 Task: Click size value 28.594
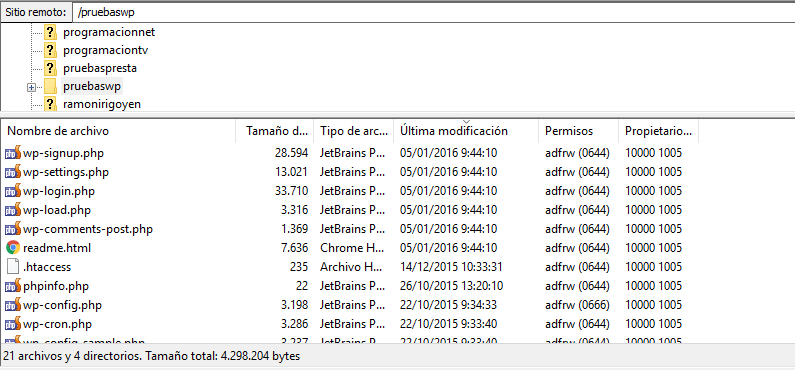[291, 153]
